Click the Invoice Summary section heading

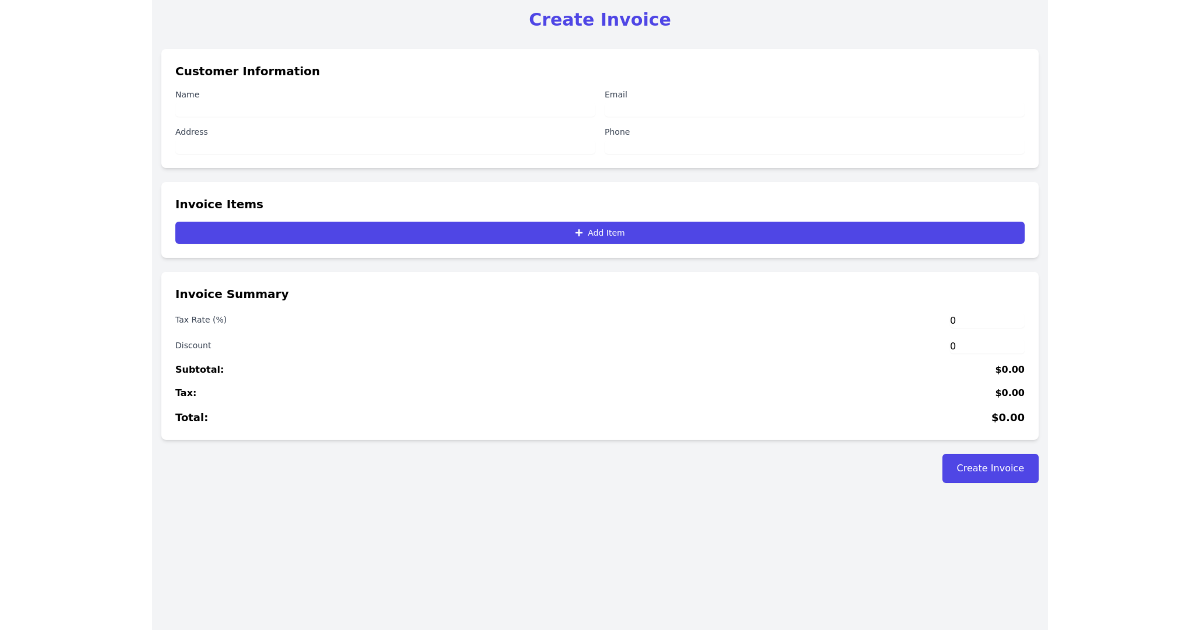tap(232, 294)
